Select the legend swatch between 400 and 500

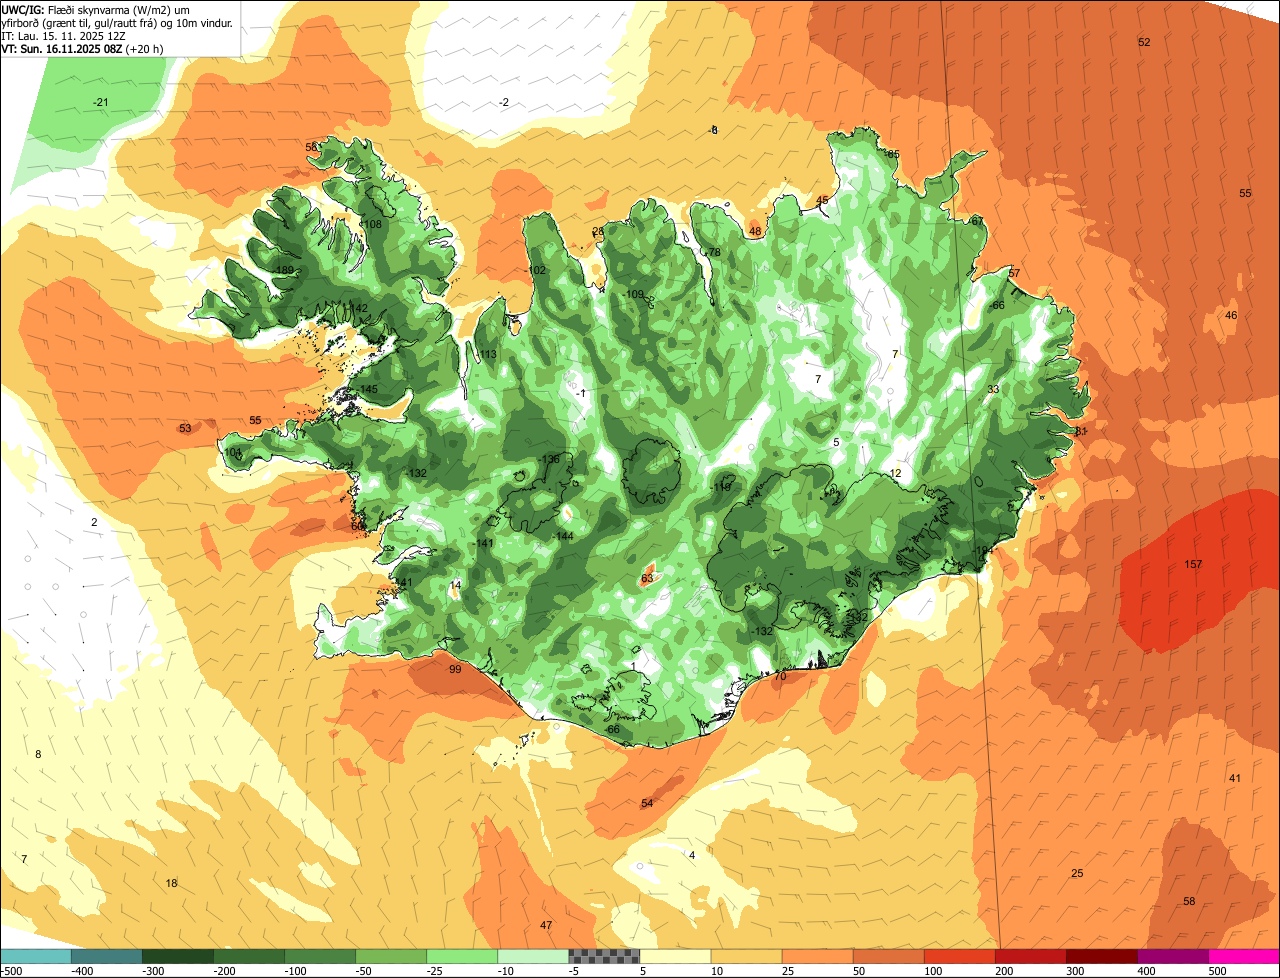pos(1172,956)
